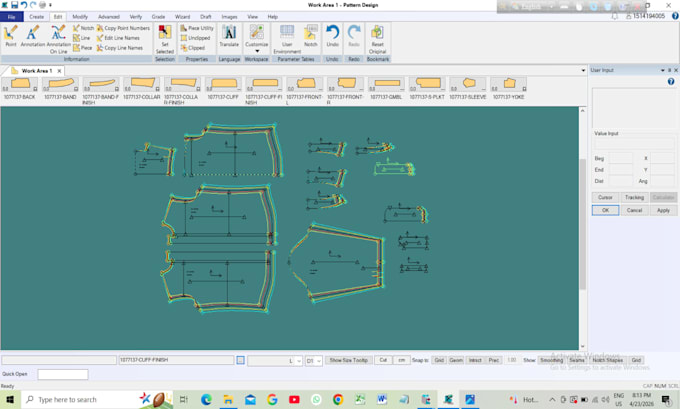Image resolution: width=680 pixels, height=409 pixels.
Task: Select Copy Point Numbers
Action: [123, 28]
